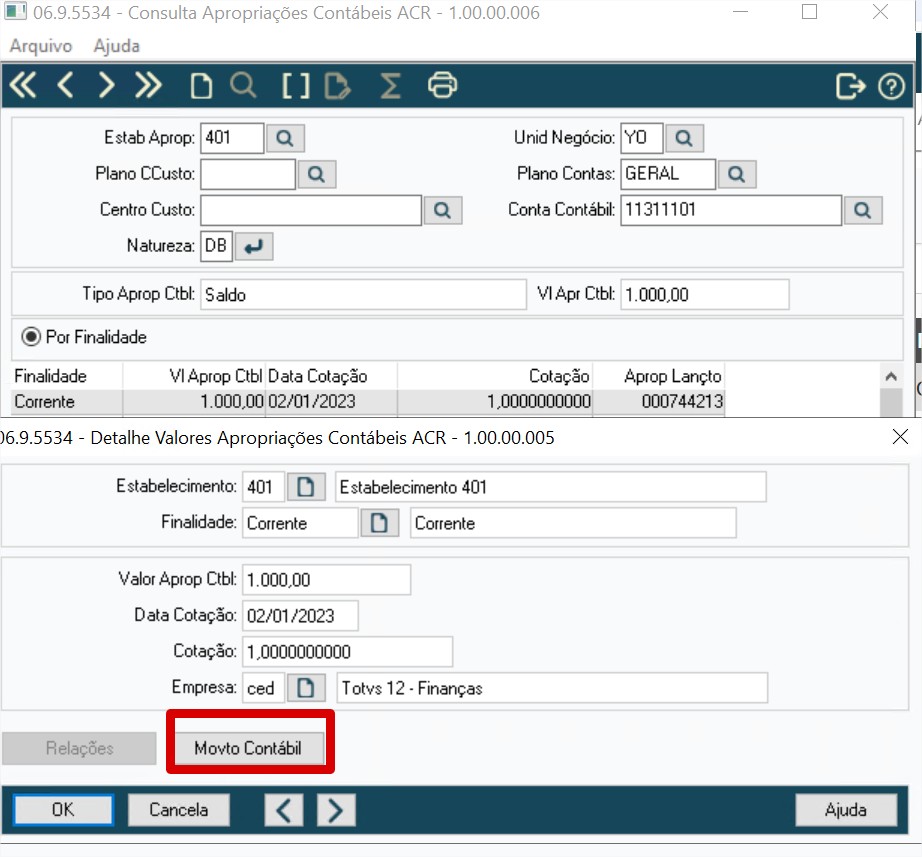Screen dimensions: 922x857
Task: Select the Corrente row in Finalidade grid
Action: 368,402
